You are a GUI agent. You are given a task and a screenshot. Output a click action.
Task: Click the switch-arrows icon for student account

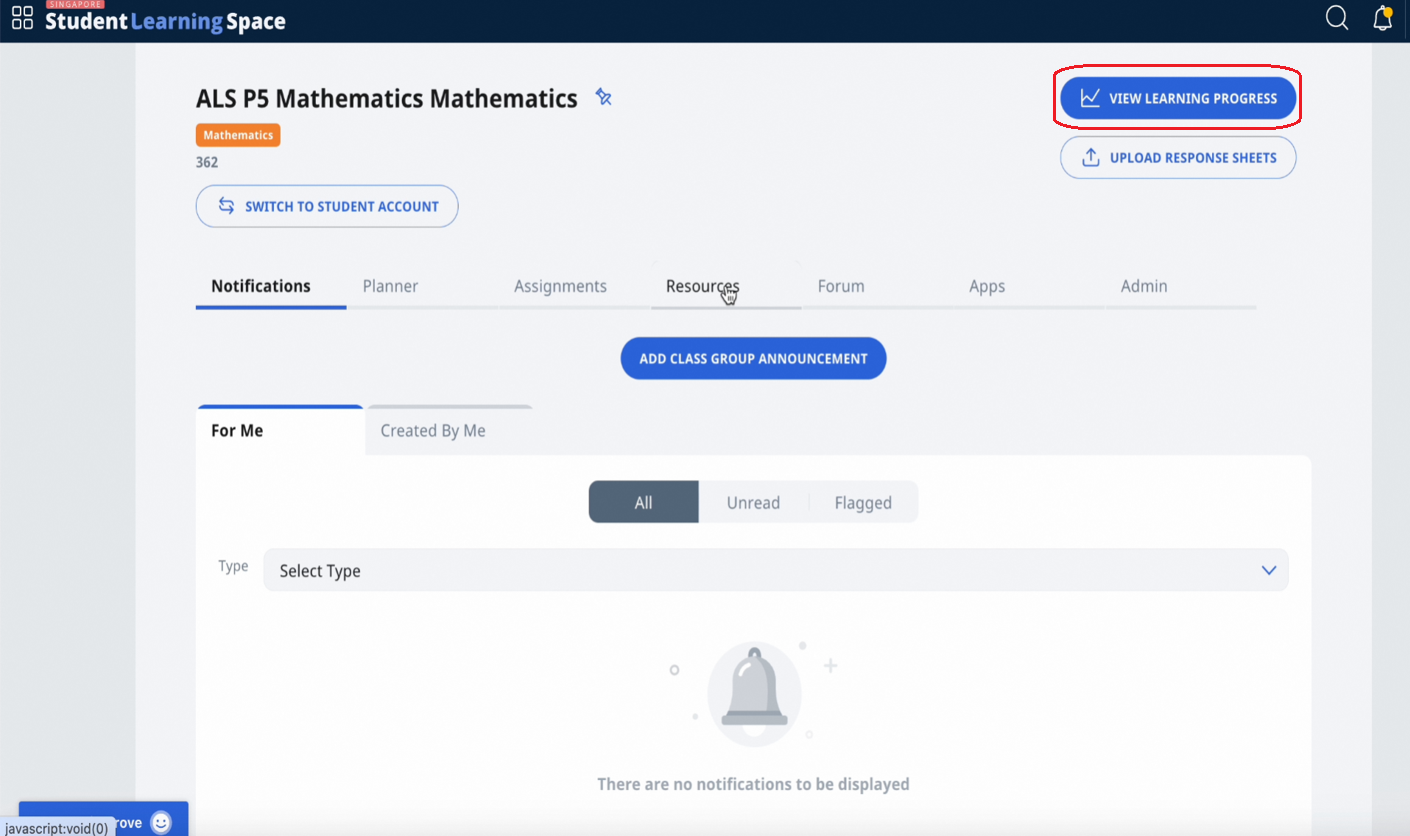[227, 206]
